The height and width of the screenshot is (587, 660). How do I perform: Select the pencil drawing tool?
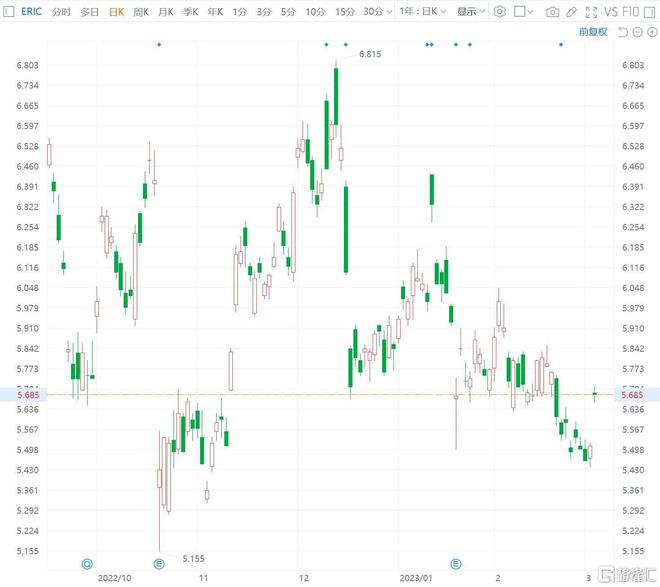572,12
